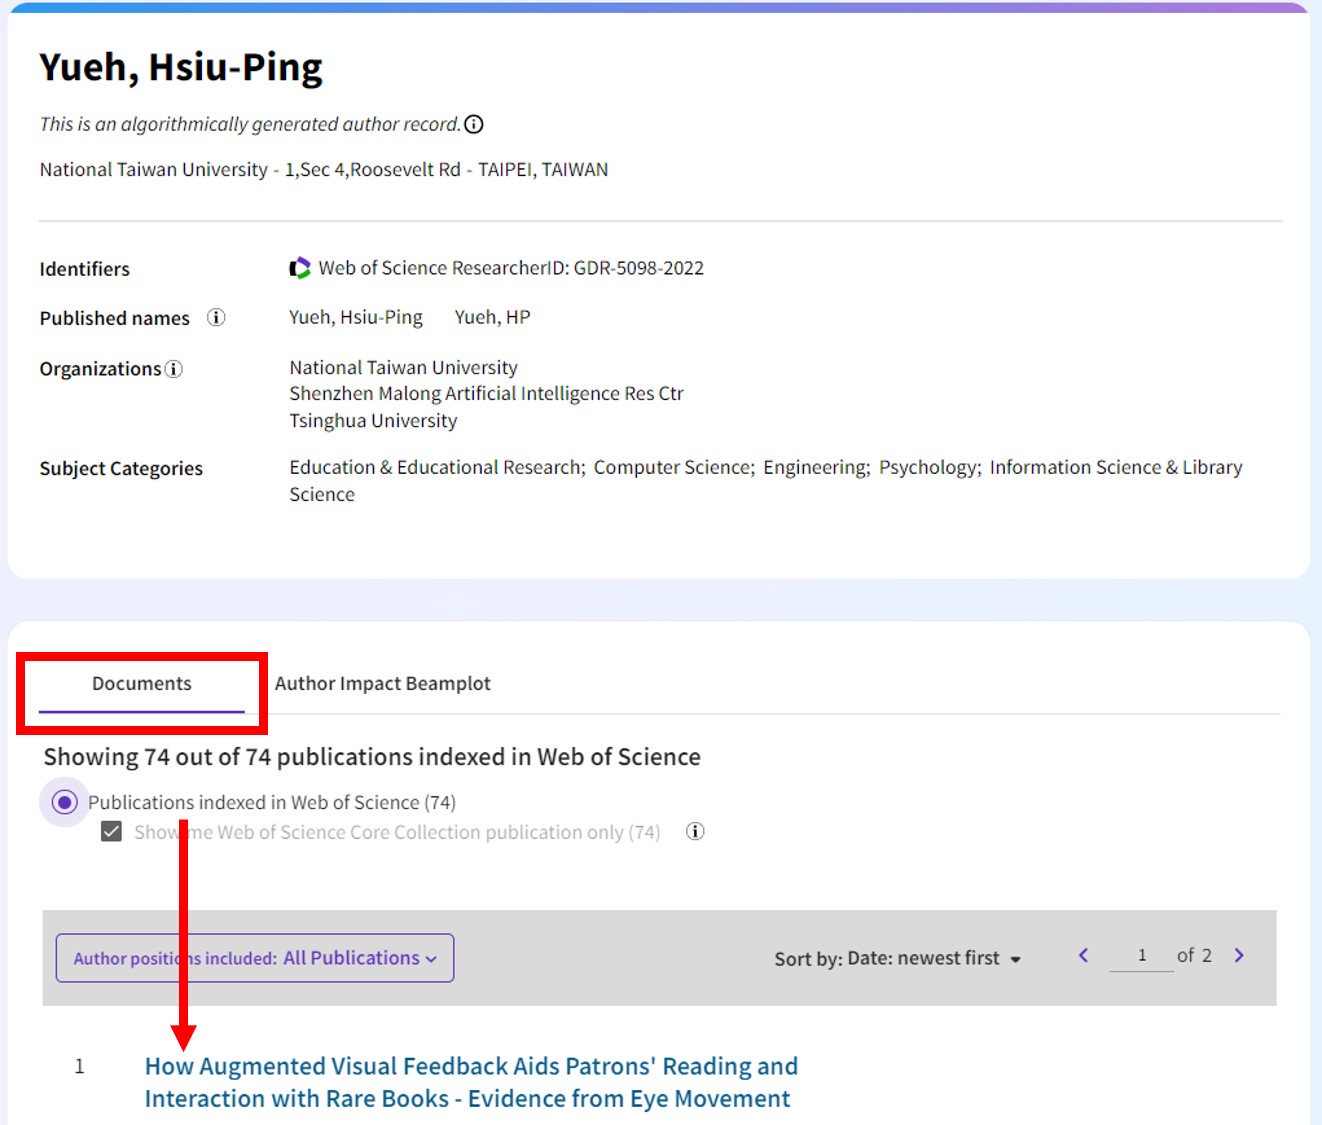Go to next page arrow in pagination

point(1239,955)
